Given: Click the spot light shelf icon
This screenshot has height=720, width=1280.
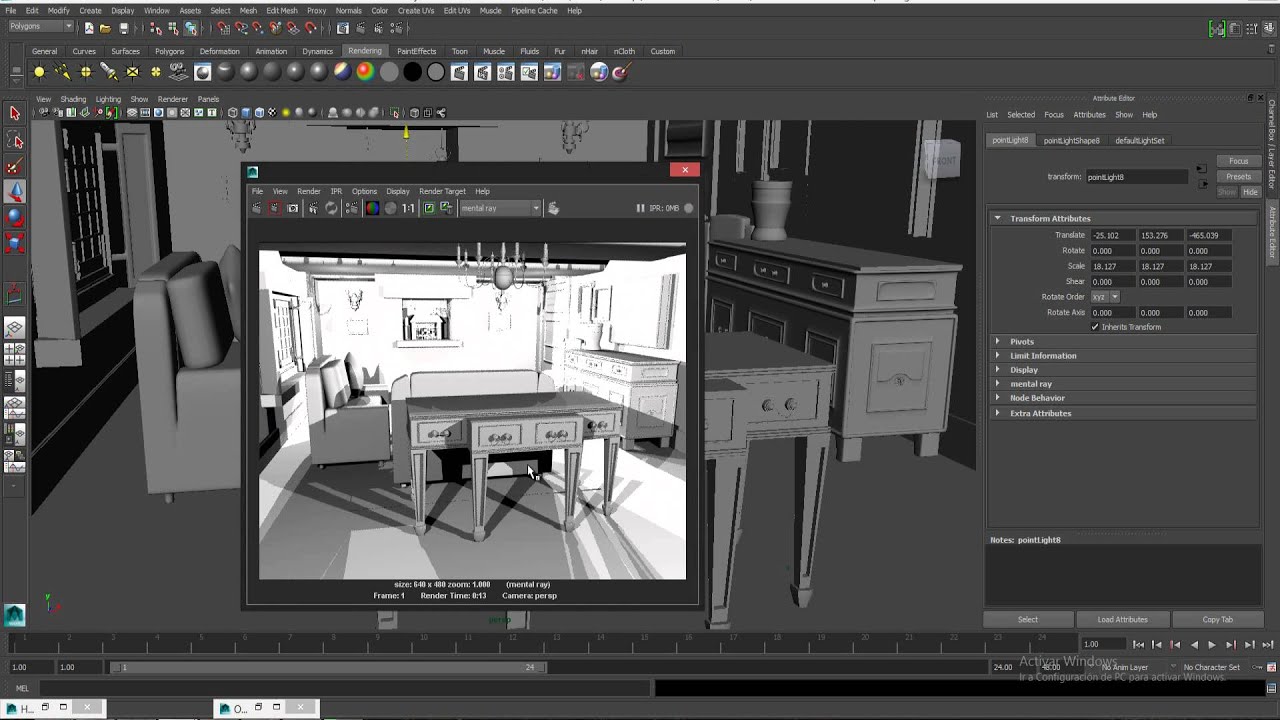Looking at the screenshot, I should coord(109,72).
